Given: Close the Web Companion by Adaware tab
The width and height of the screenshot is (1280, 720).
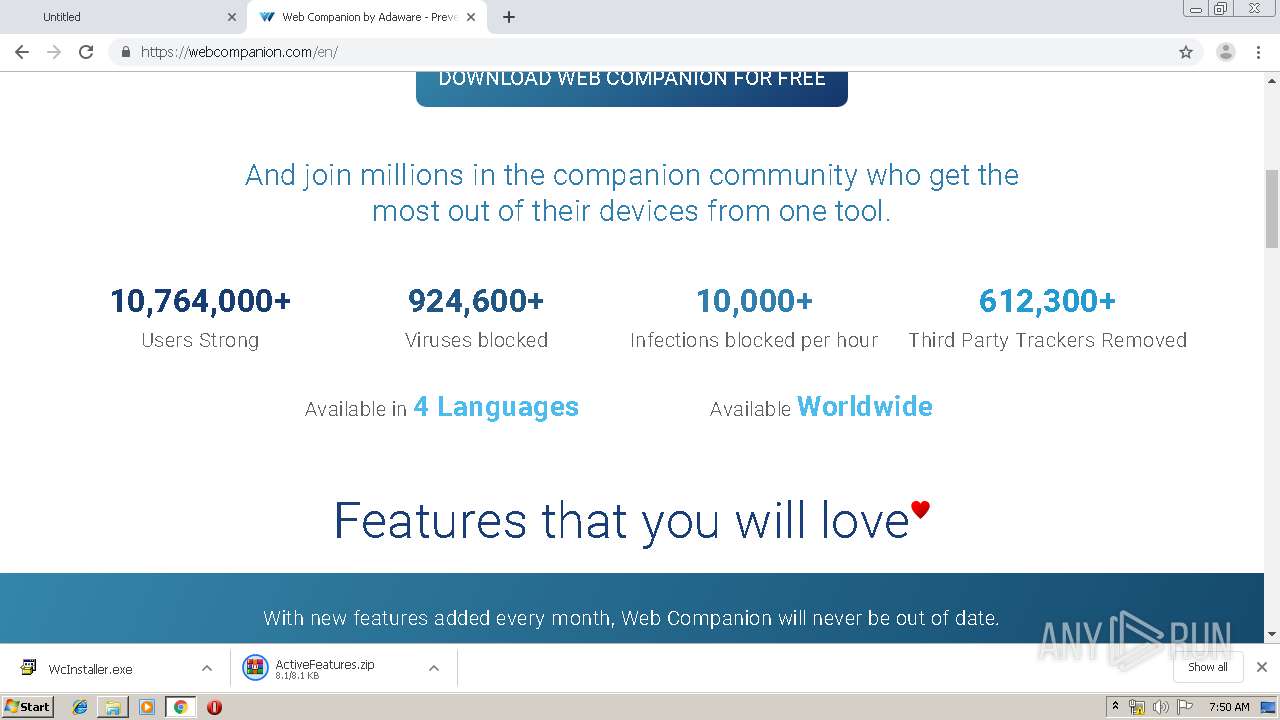Looking at the screenshot, I should [x=471, y=17].
